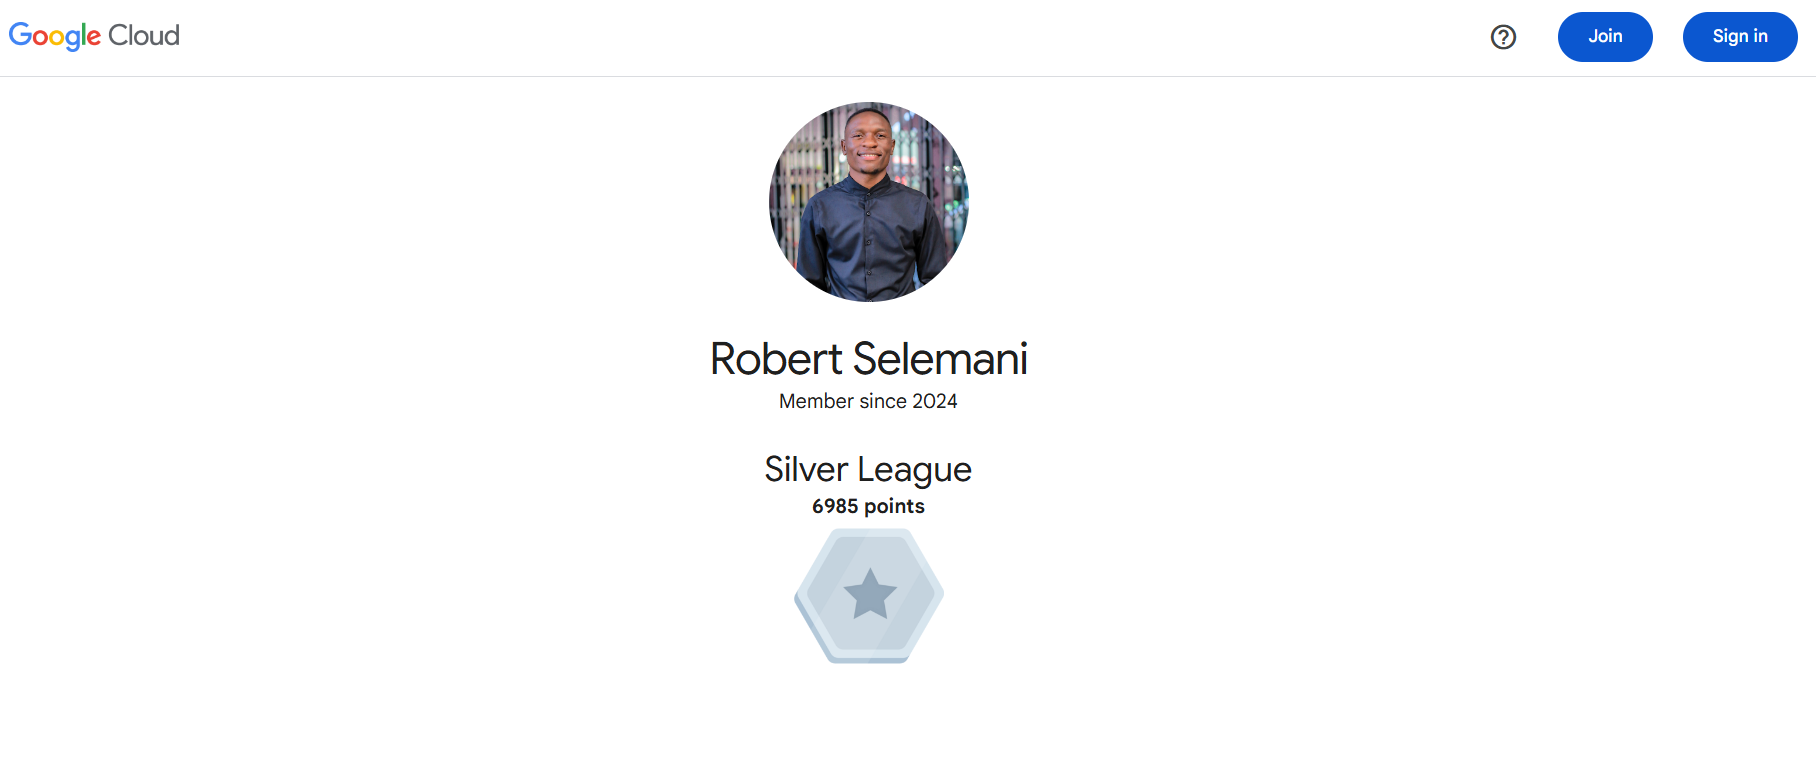
Task: Click the Robert Selemani name heading
Action: [x=868, y=359]
